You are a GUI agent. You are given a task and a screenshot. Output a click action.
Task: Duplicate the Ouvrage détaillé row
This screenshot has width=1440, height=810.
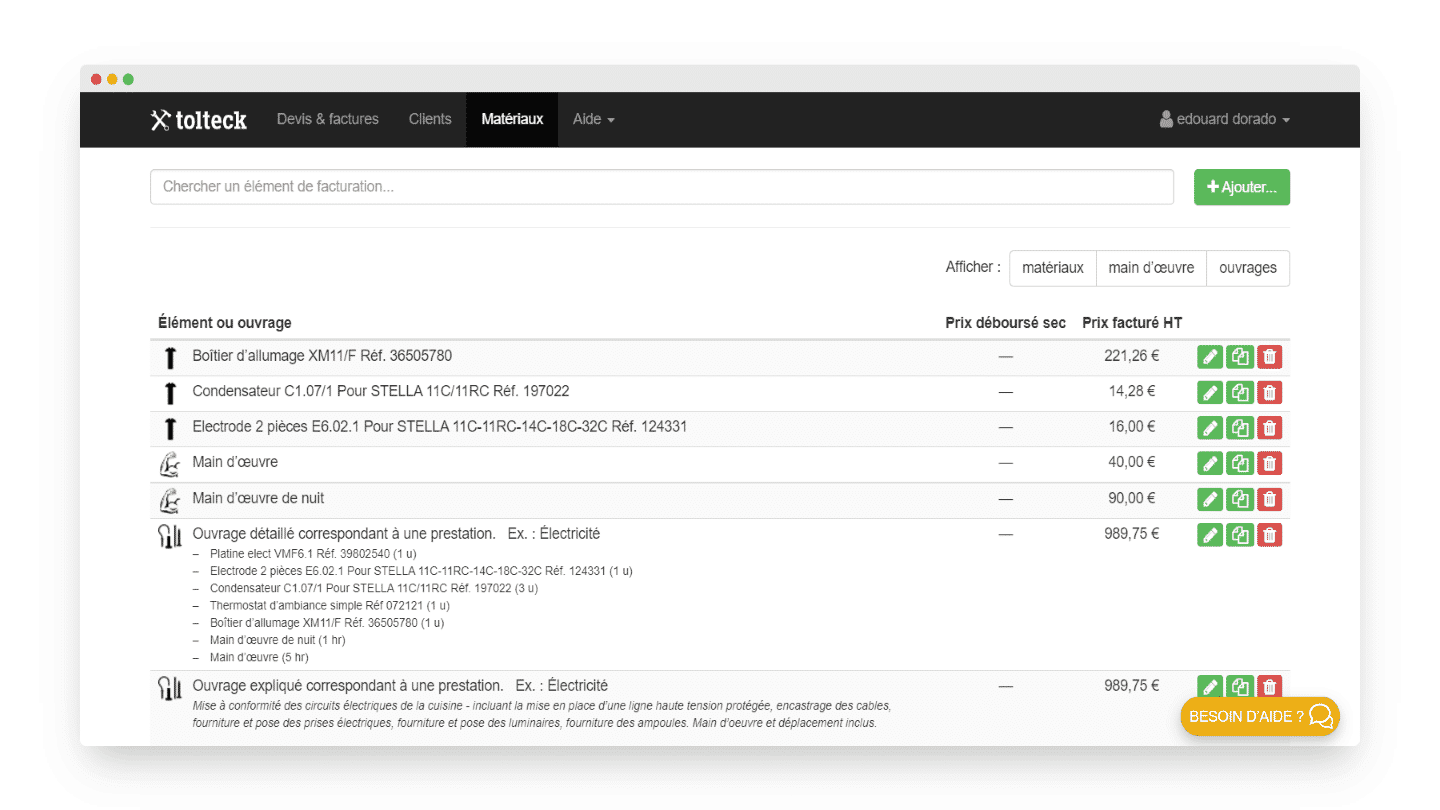(x=1240, y=535)
